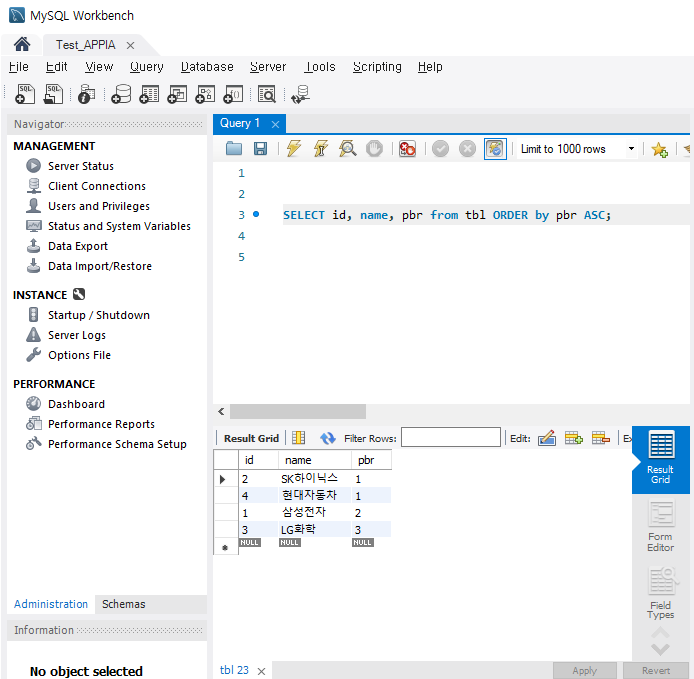Open the inspector for selected object
The height and width of the screenshot is (679, 694).
pos(86,94)
